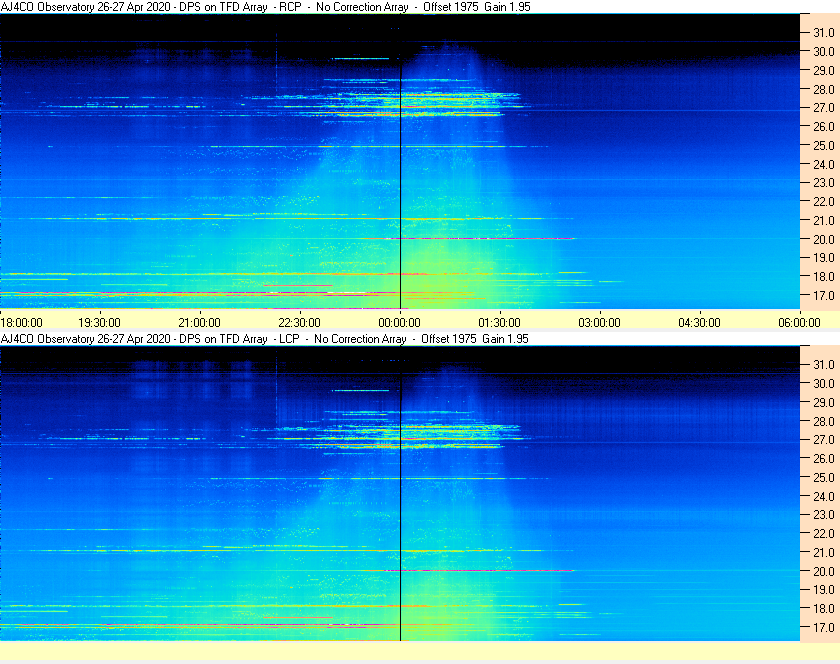This screenshot has height=664, width=840.
Task: Click the 29.0 frequency label in LCP panel
Action: click(824, 402)
